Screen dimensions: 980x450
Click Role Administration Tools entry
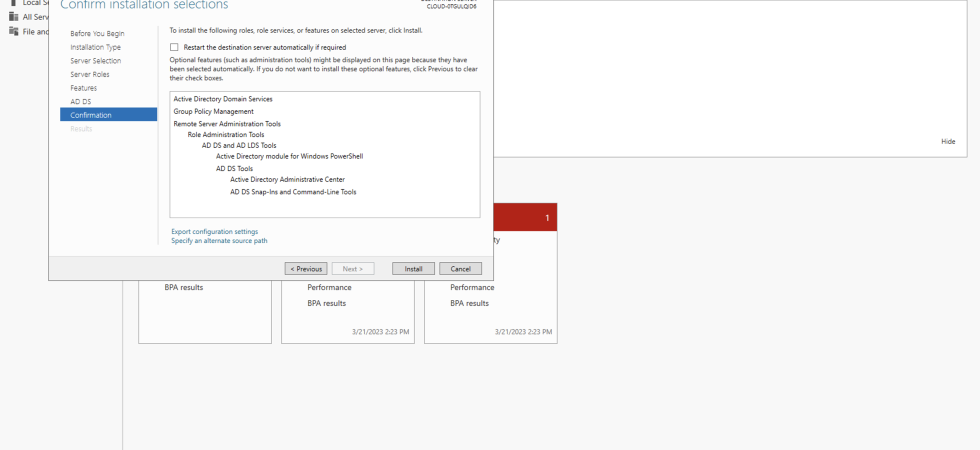(x=226, y=135)
